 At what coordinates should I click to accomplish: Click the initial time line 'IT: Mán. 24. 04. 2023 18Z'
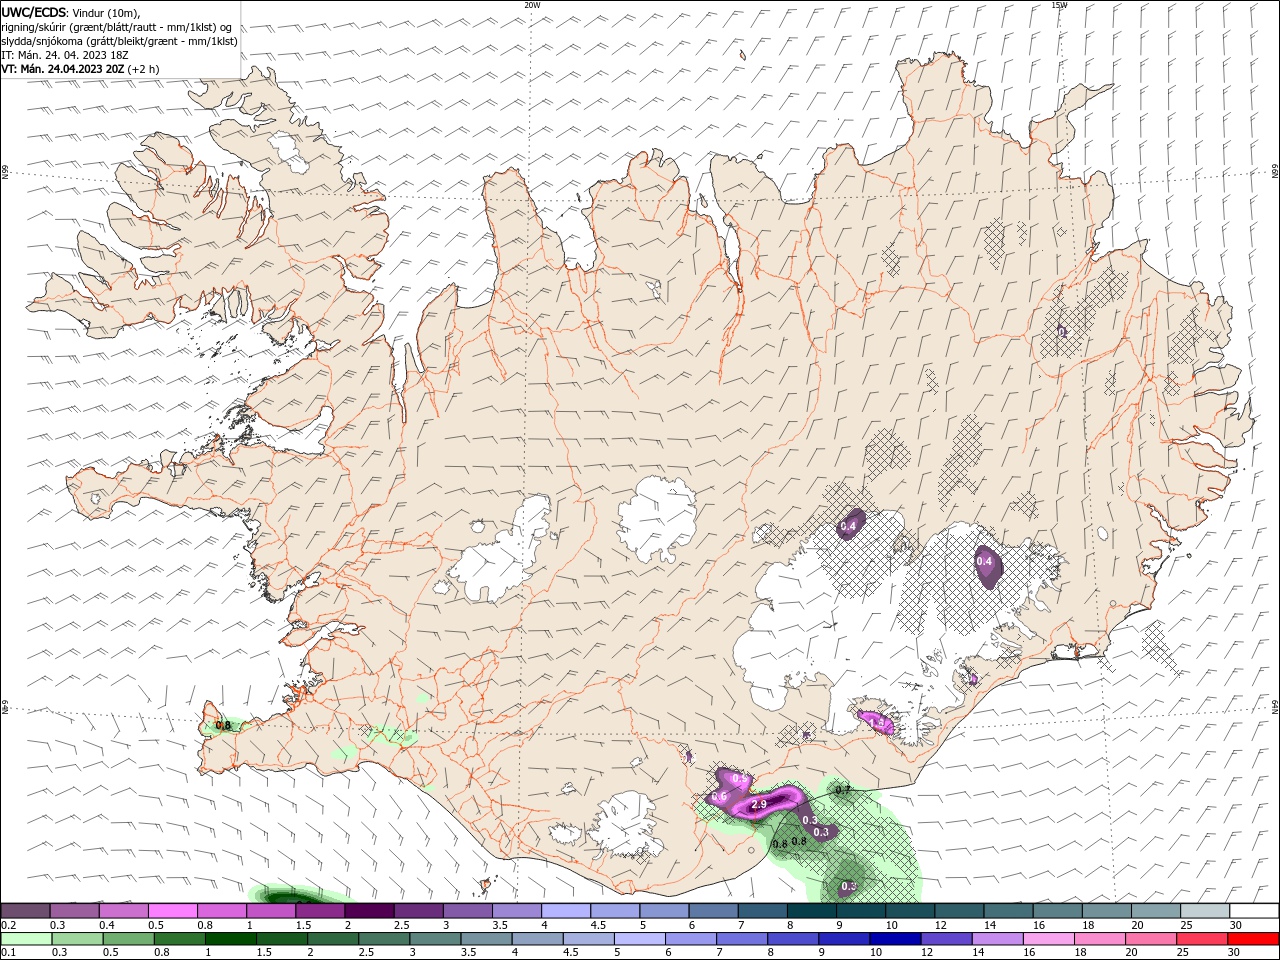tap(65, 55)
